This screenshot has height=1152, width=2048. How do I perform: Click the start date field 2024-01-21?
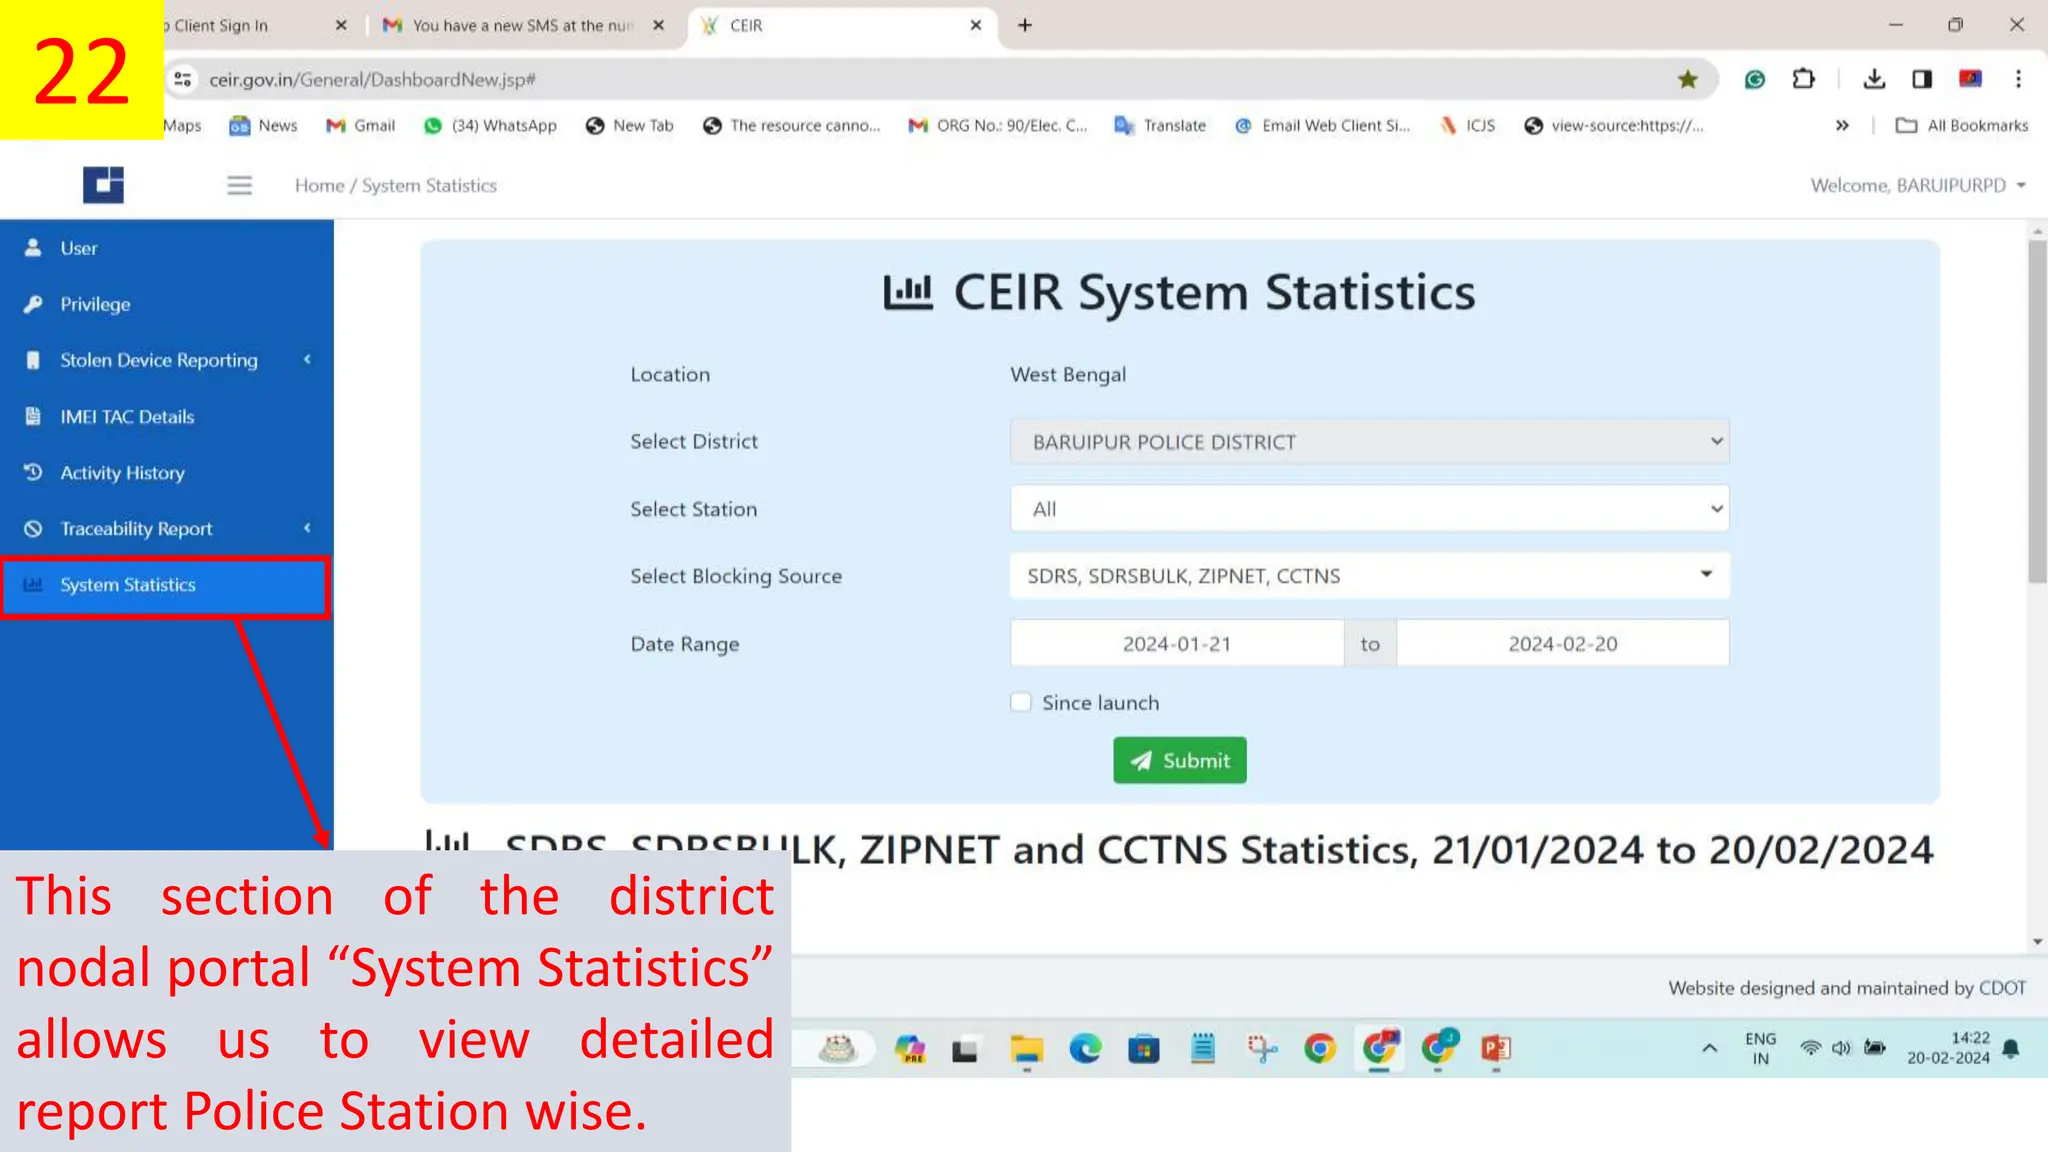pyautogui.click(x=1176, y=643)
